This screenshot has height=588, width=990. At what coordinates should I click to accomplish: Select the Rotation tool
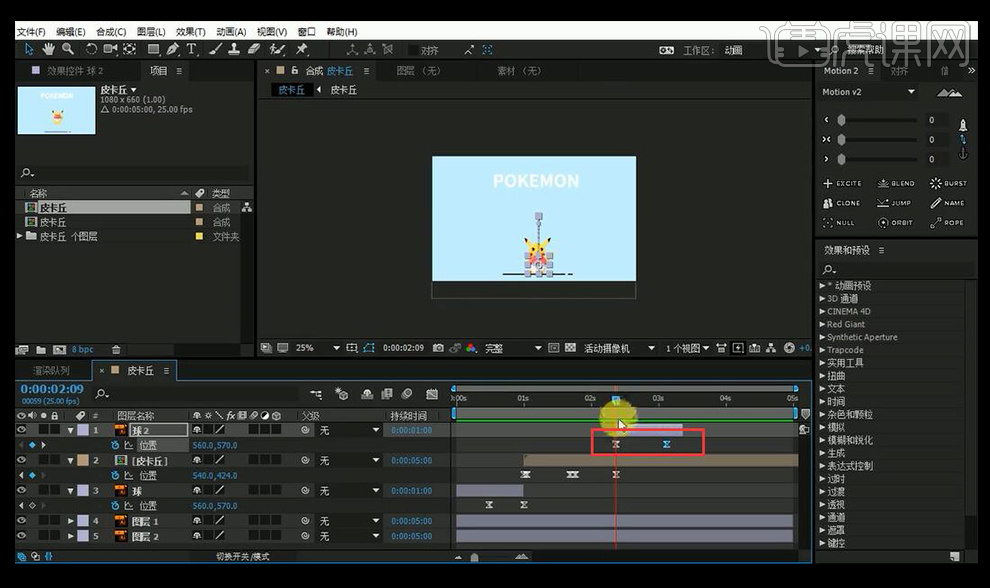91,49
